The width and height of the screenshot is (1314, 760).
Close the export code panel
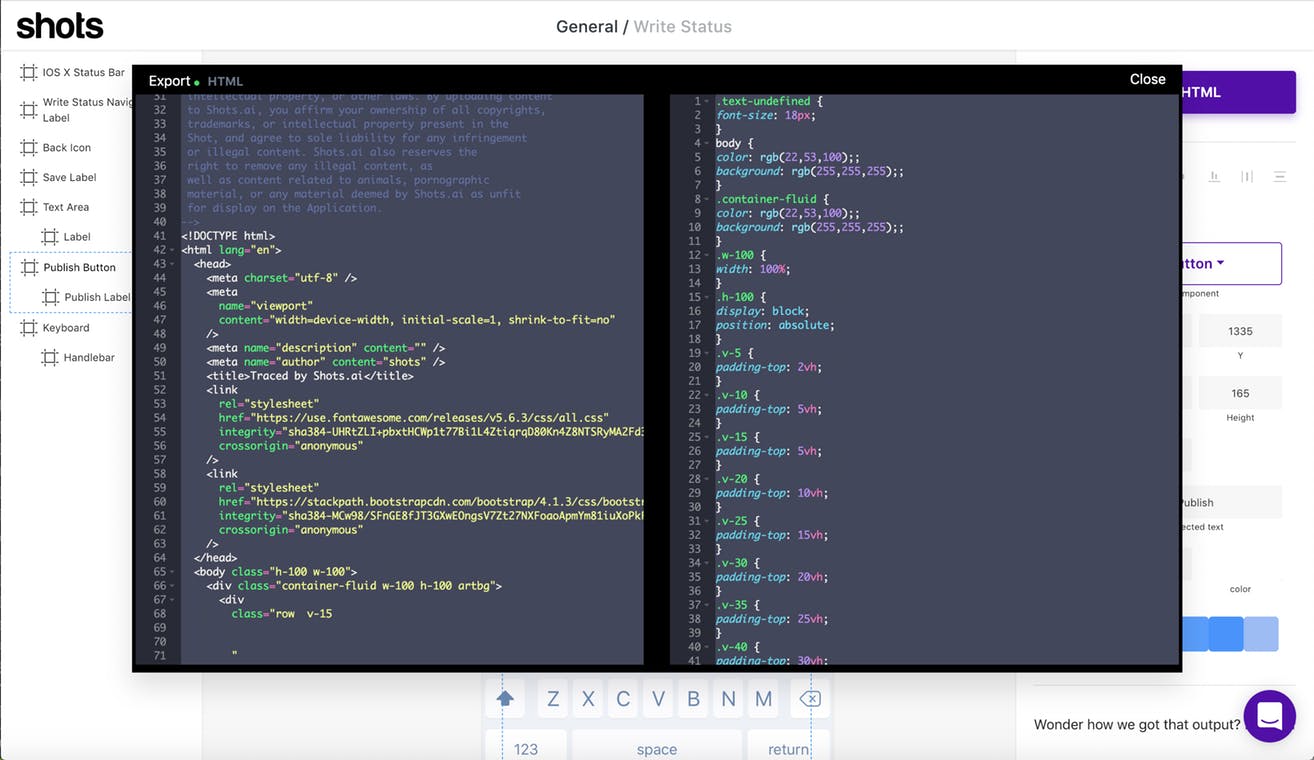(1147, 80)
